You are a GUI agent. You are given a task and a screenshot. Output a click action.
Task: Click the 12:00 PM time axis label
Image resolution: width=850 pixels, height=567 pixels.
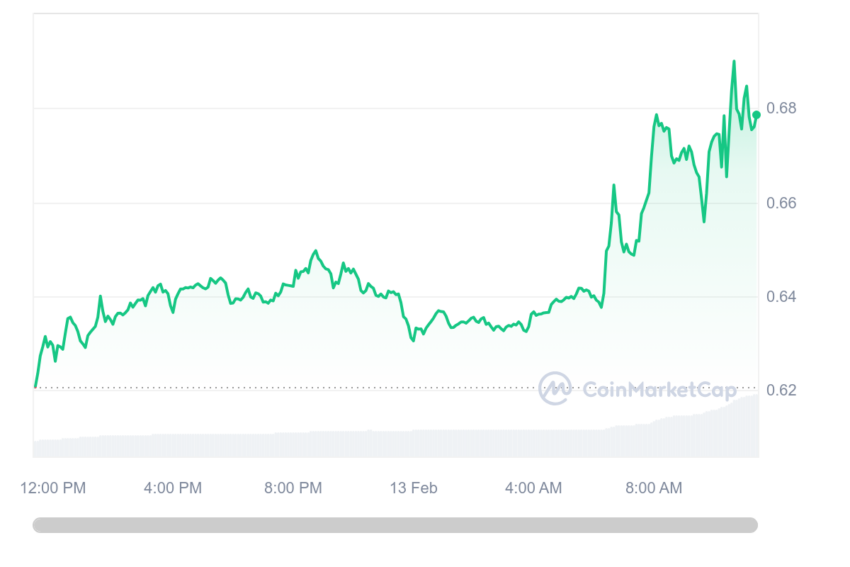click(x=53, y=488)
